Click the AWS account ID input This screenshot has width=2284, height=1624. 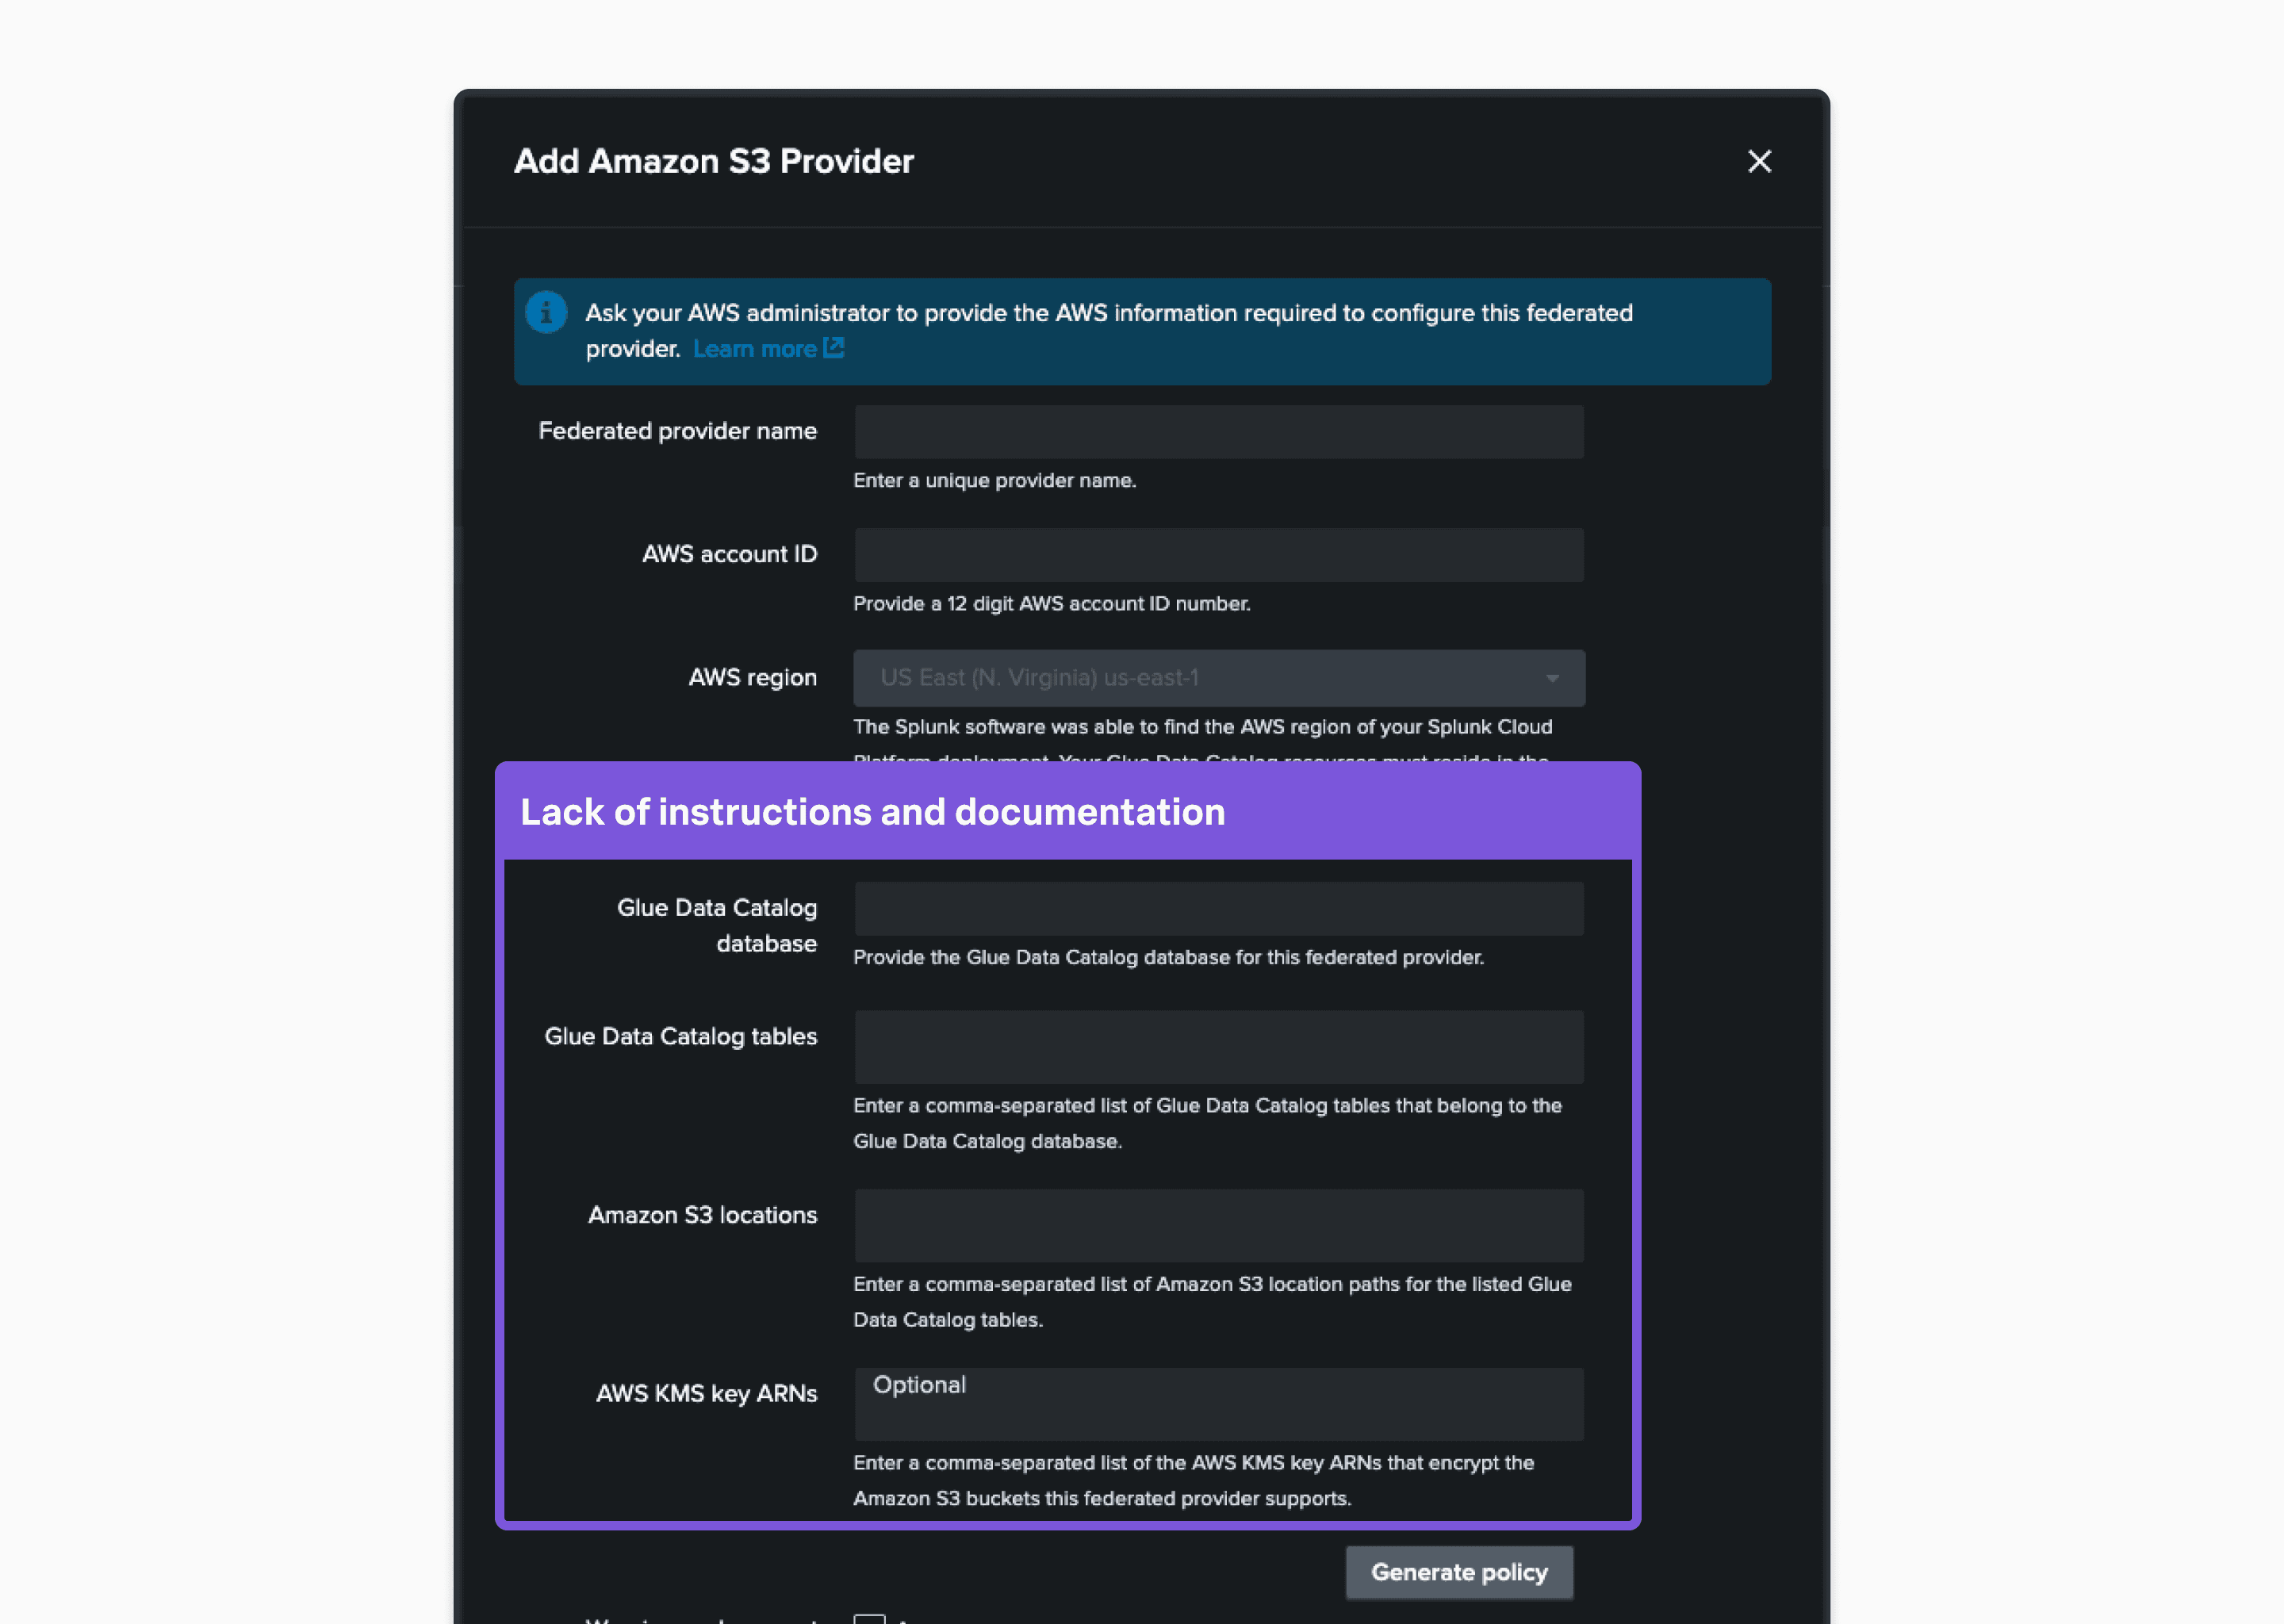tap(1218, 555)
